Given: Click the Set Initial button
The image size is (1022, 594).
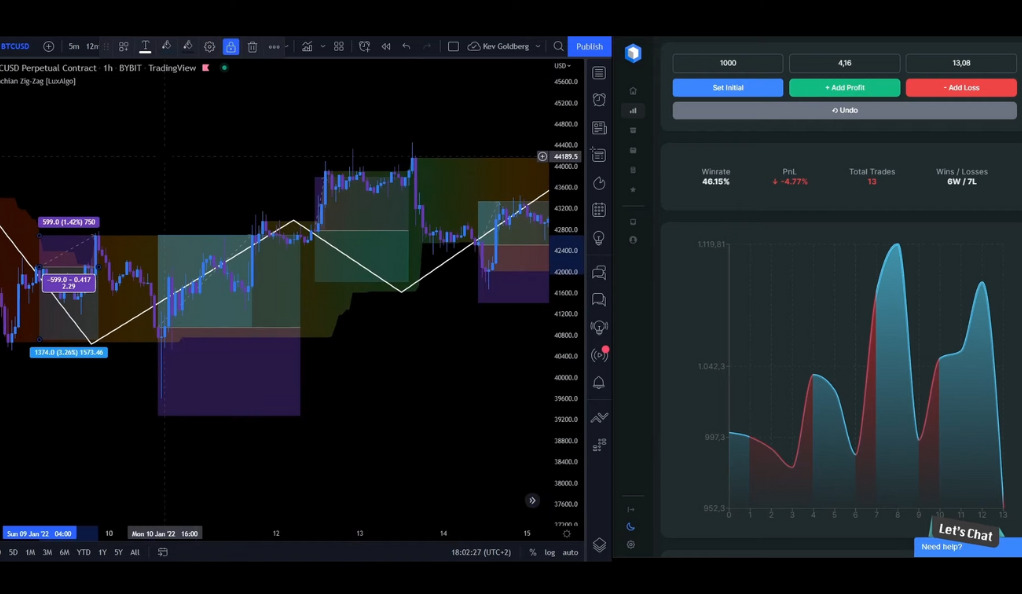Looking at the screenshot, I should (727, 88).
